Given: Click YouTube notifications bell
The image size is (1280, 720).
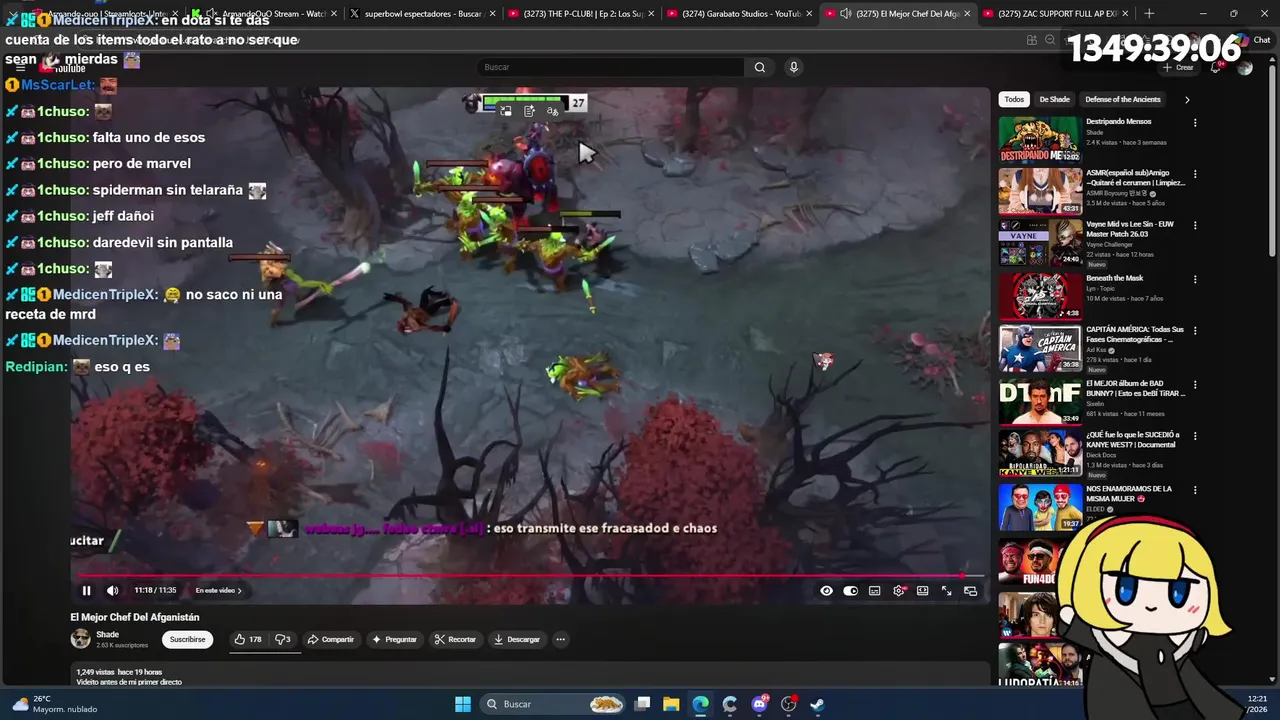Looking at the screenshot, I should click(x=1215, y=67).
